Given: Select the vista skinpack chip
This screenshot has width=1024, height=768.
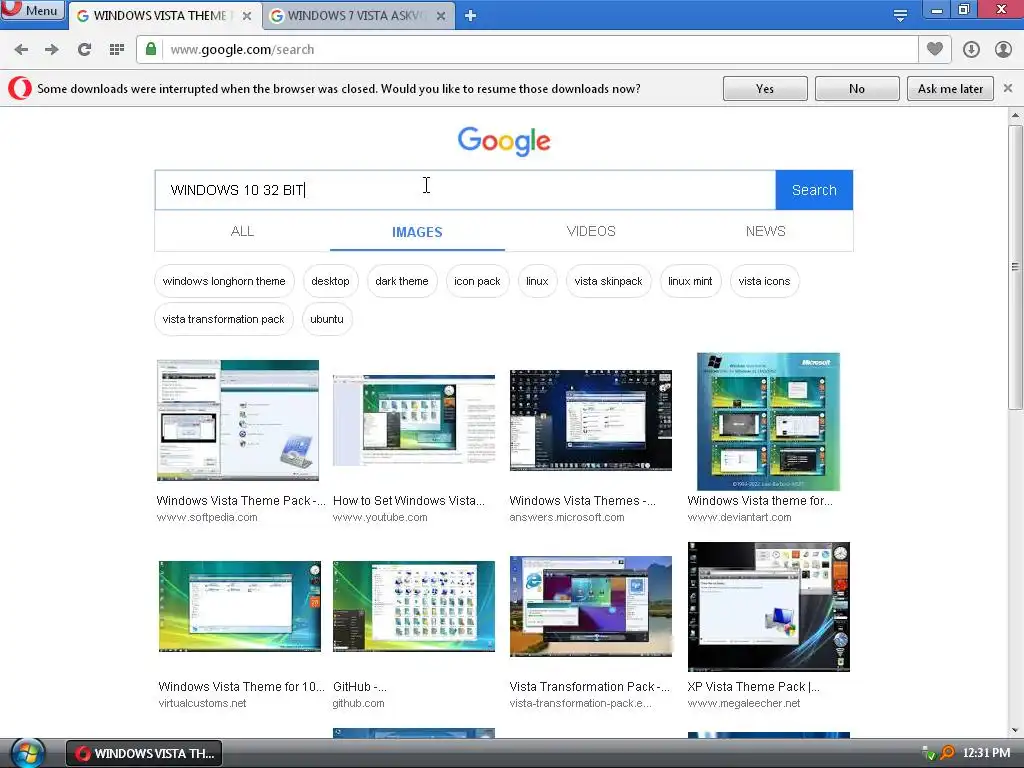Looking at the screenshot, I should click(608, 281).
